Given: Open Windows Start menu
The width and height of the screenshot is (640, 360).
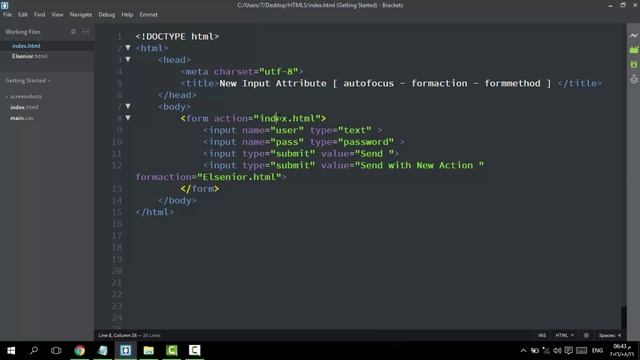Looking at the screenshot, I should [11, 350].
